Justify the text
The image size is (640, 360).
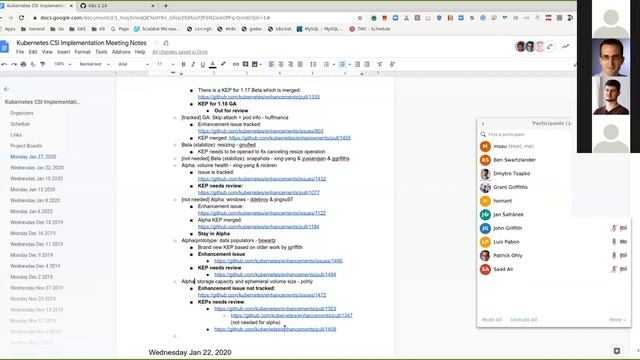[x=300, y=64]
